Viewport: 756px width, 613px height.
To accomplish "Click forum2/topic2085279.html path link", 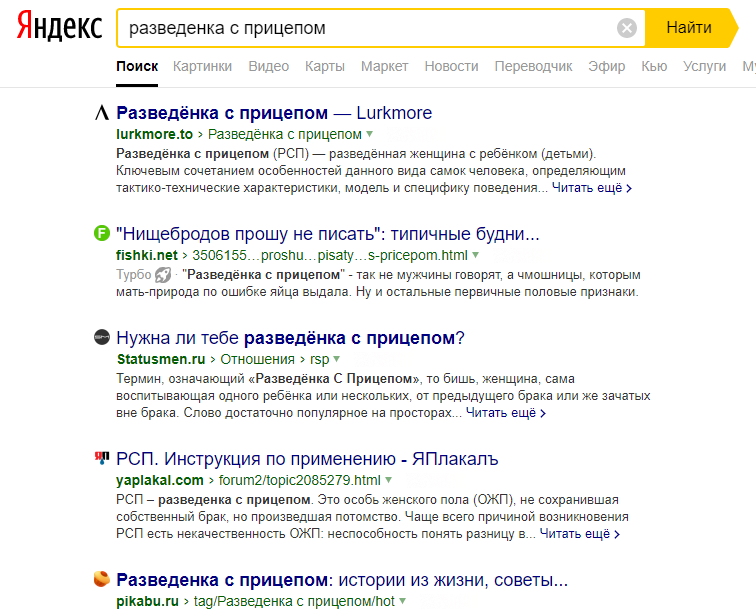I will tap(299, 480).
